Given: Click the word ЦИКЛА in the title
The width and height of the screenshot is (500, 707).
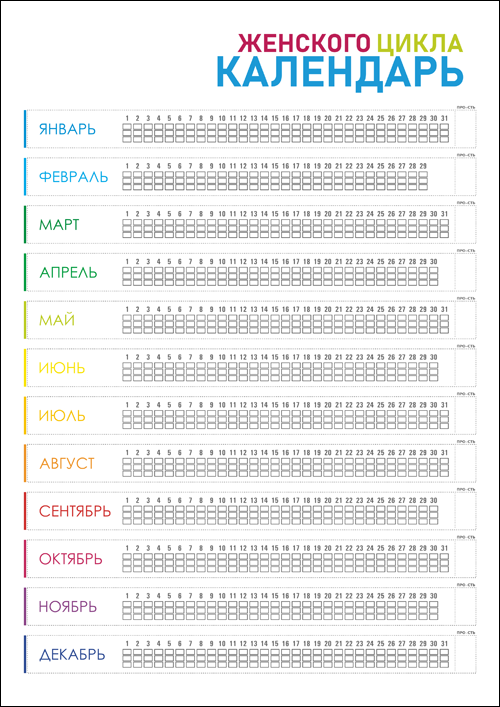Looking at the screenshot, I should point(419,43).
